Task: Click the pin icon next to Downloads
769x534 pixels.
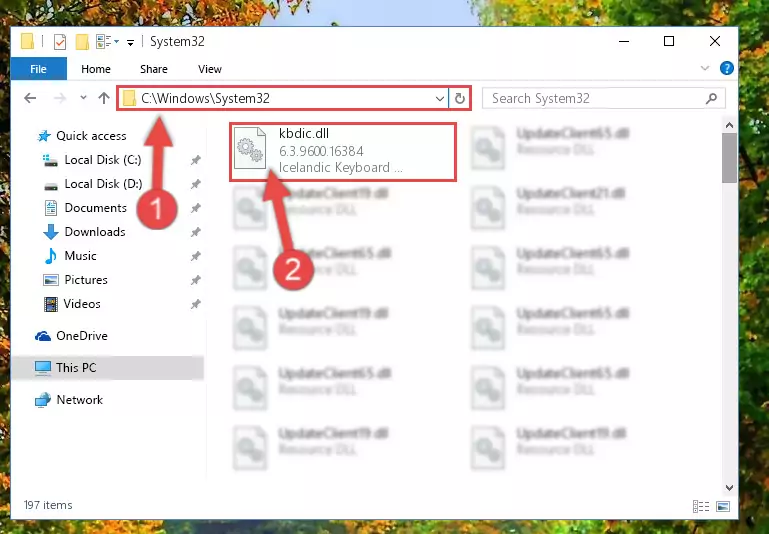Action: click(196, 232)
